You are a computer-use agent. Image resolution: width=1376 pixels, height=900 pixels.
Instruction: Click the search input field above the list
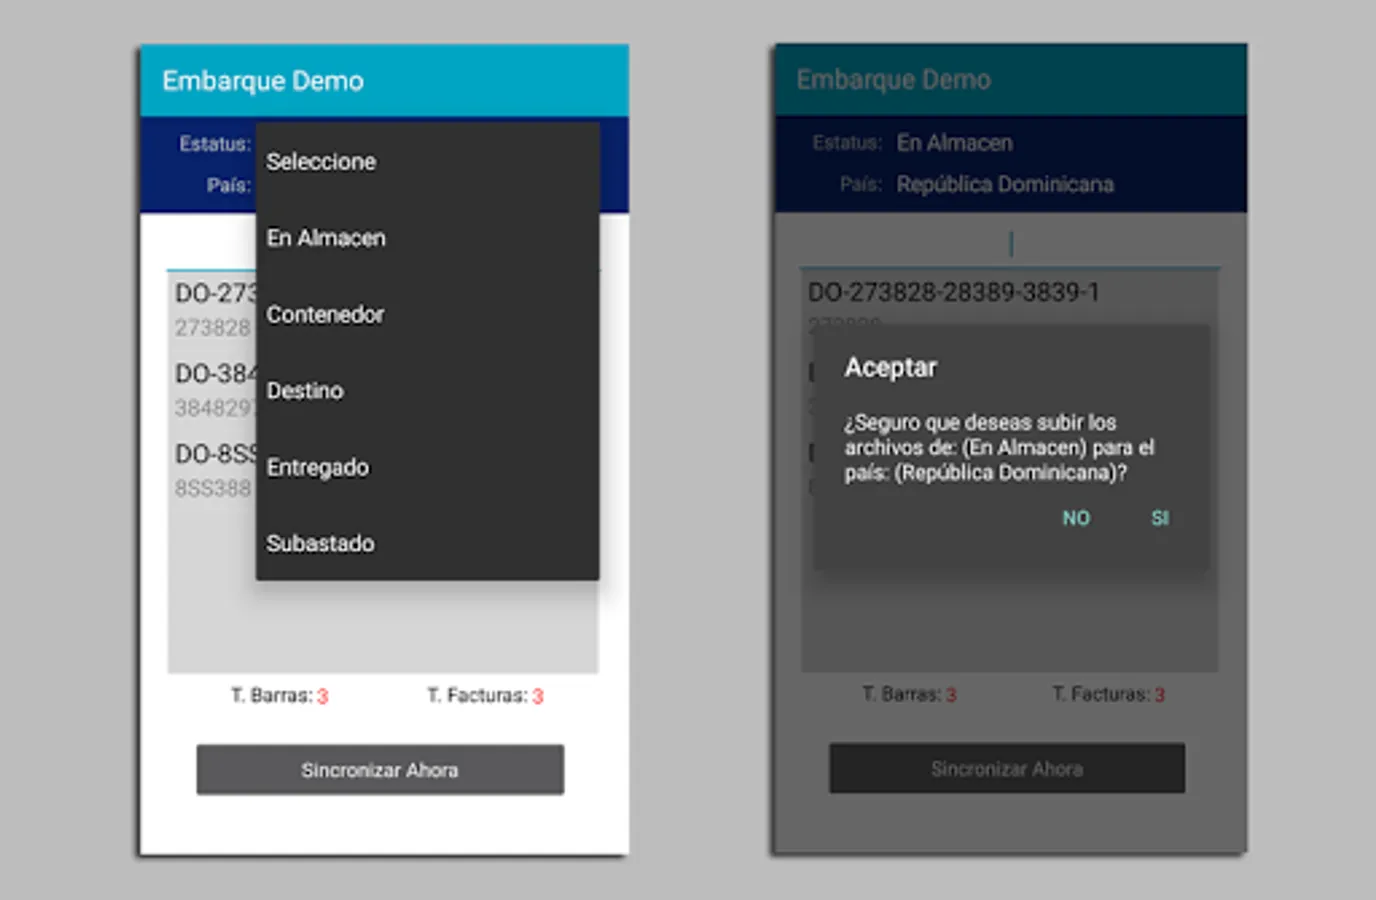pos(1010,242)
